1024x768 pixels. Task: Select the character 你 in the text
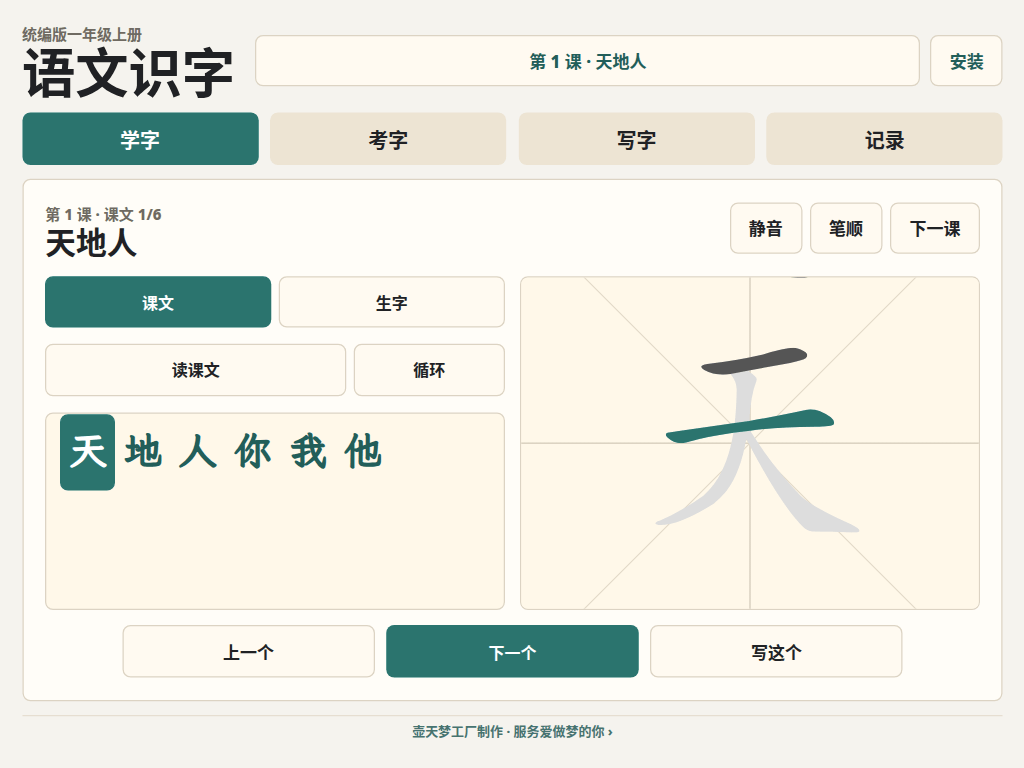253,452
